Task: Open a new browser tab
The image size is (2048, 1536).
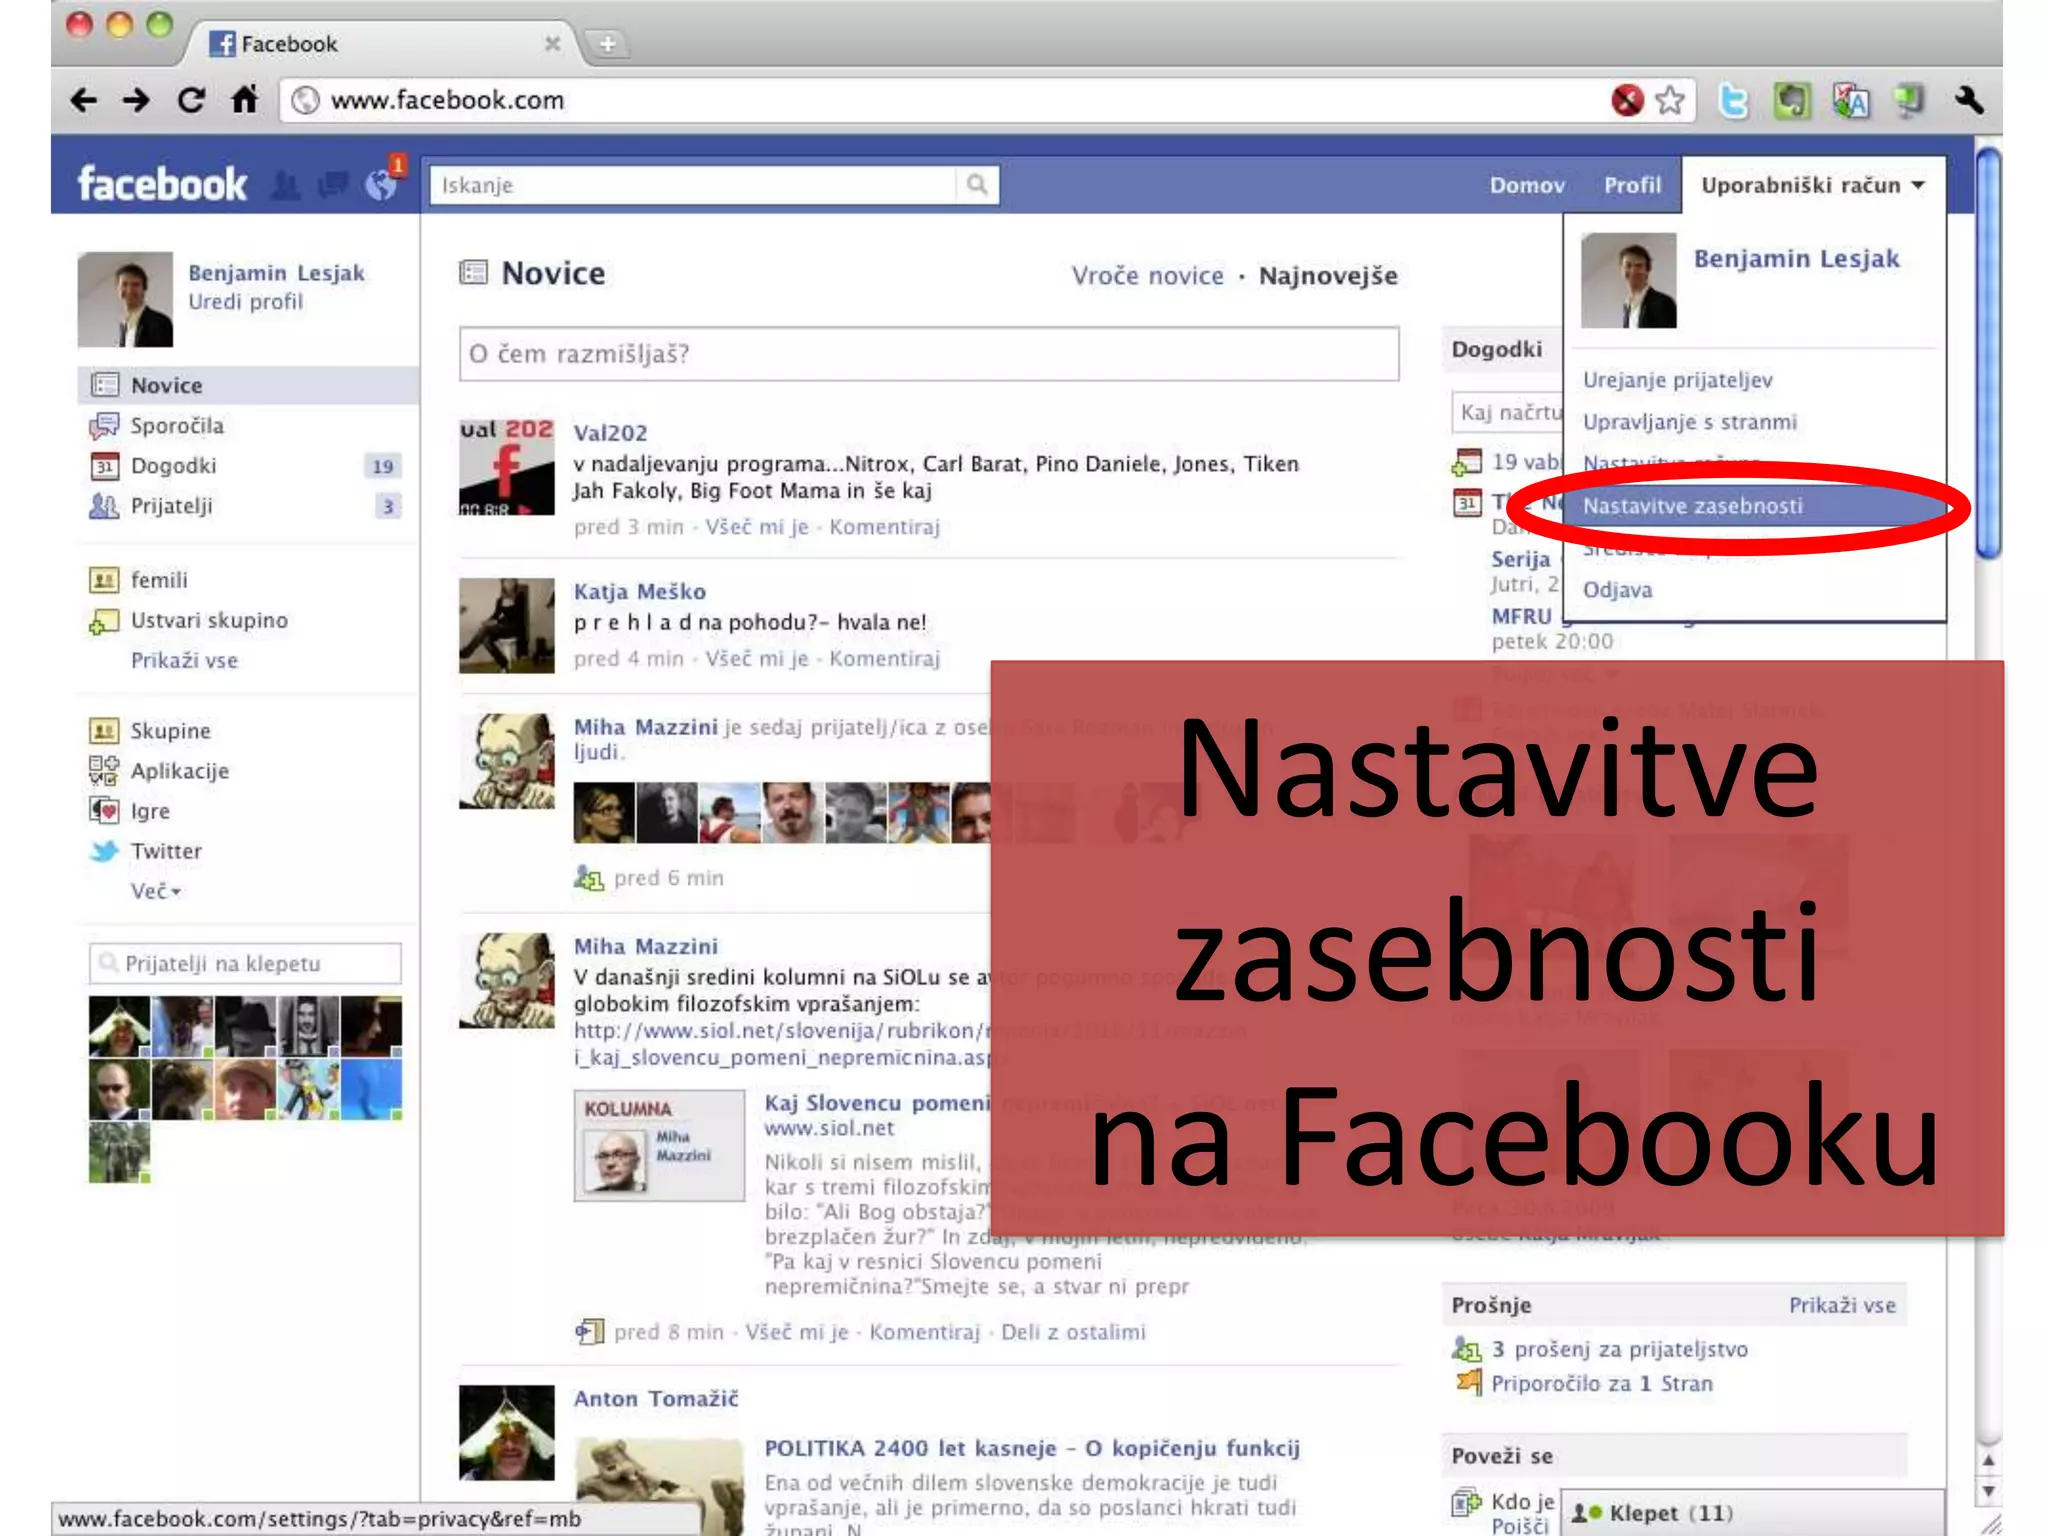Action: [607, 44]
